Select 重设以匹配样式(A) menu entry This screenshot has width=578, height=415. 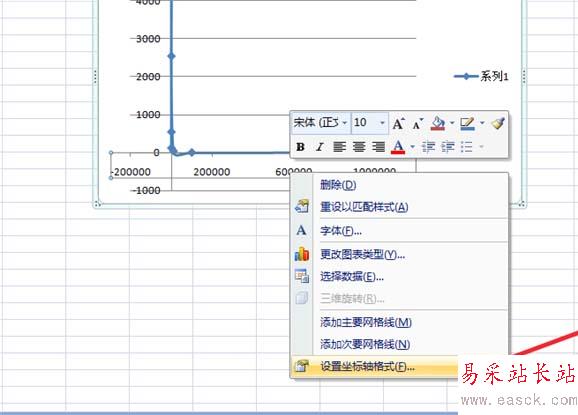click(399, 207)
